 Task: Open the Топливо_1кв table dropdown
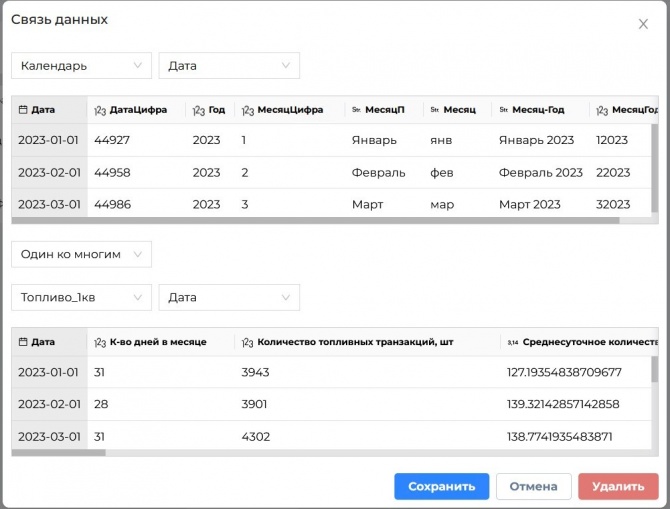click(x=81, y=297)
